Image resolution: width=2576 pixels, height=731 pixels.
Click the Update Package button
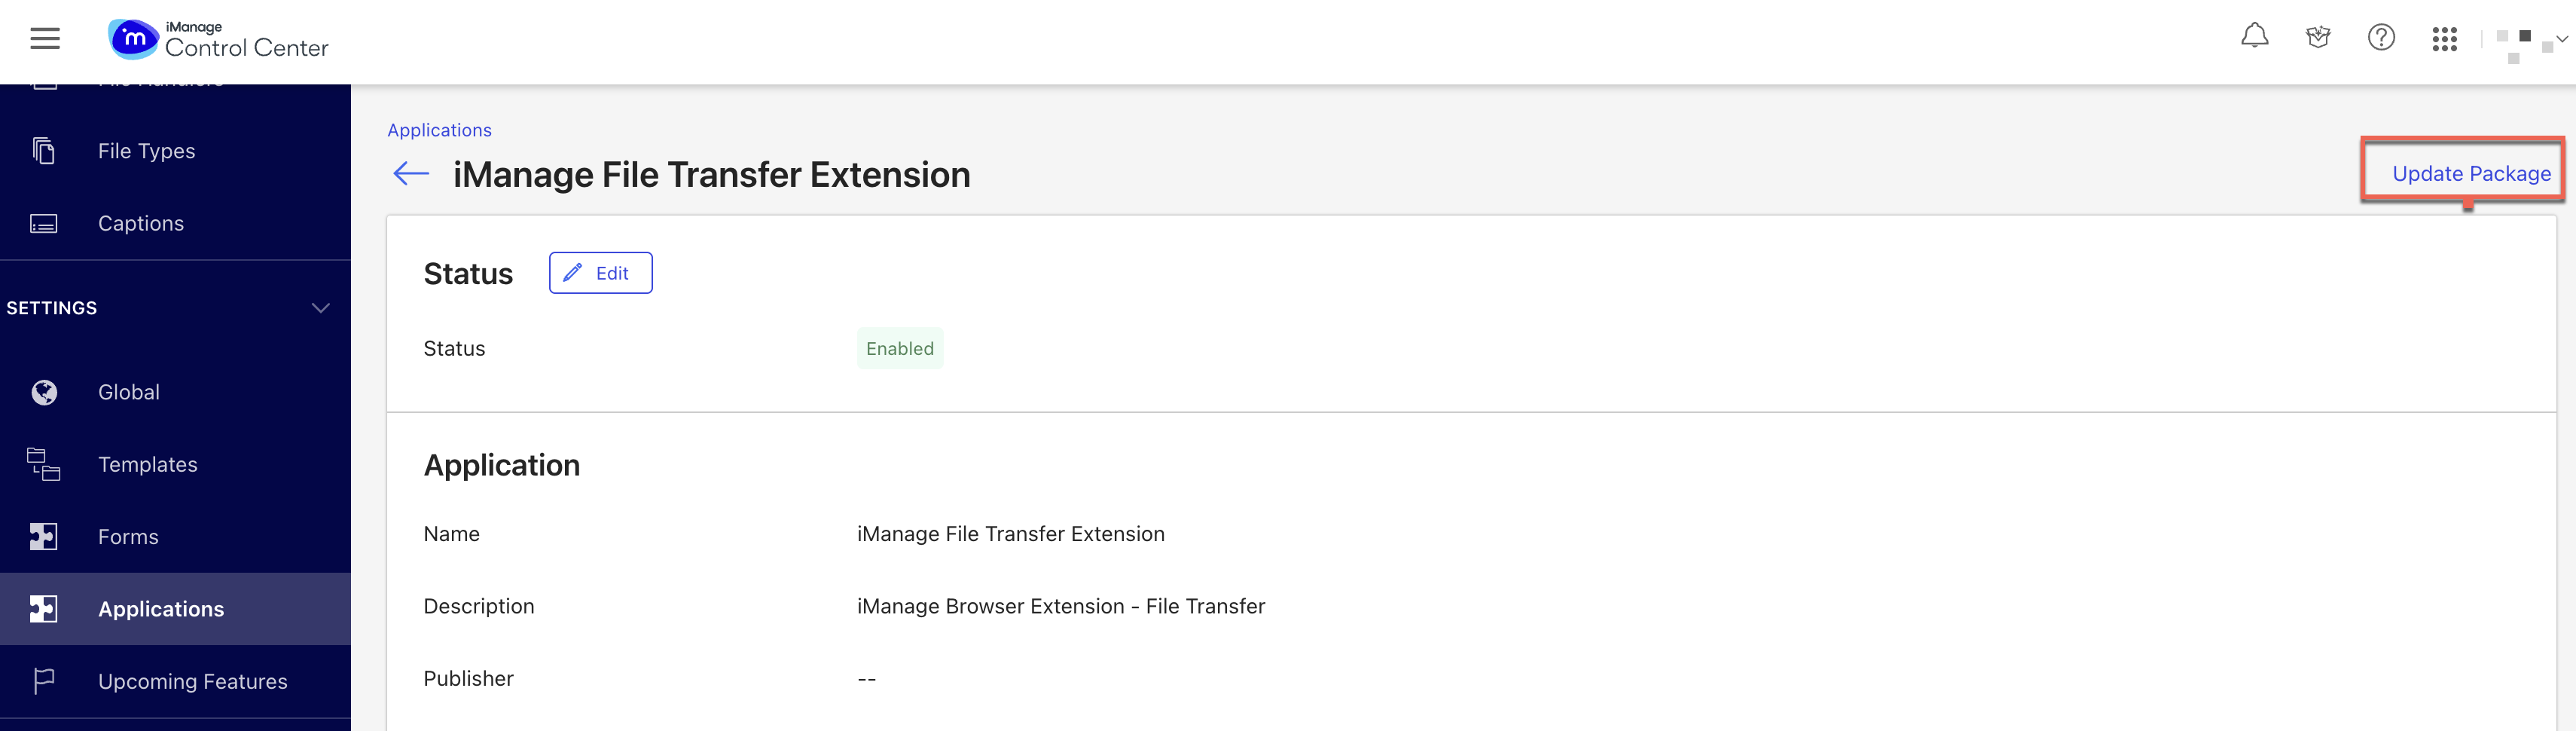coord(2470,174)
